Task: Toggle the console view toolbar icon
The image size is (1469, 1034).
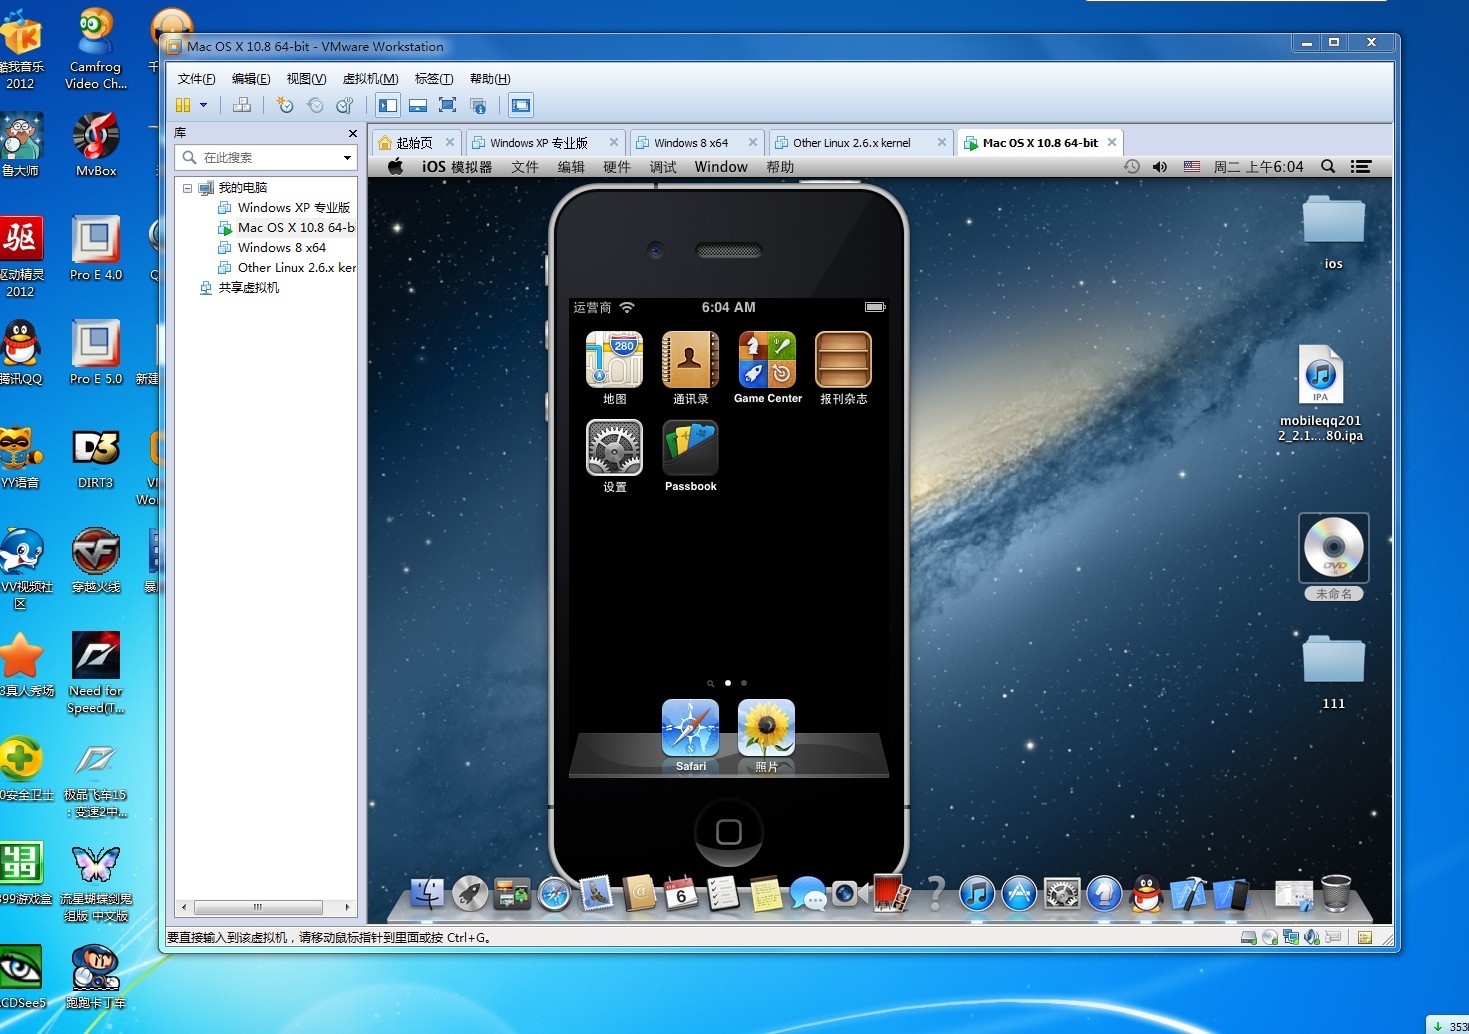Action: (520, 105)
